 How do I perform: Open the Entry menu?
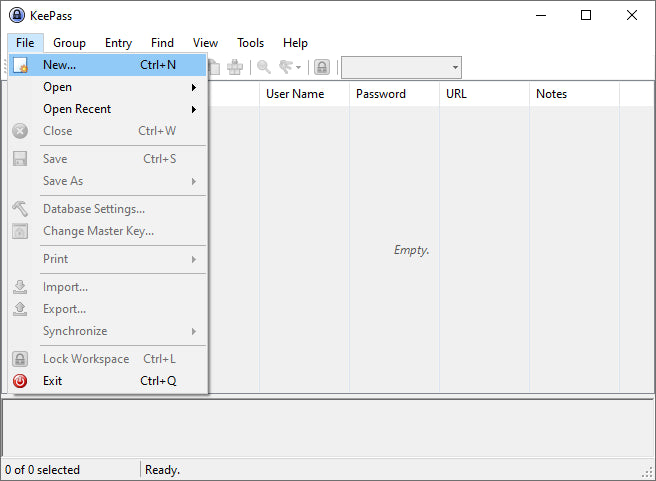(x=118, y=43)
